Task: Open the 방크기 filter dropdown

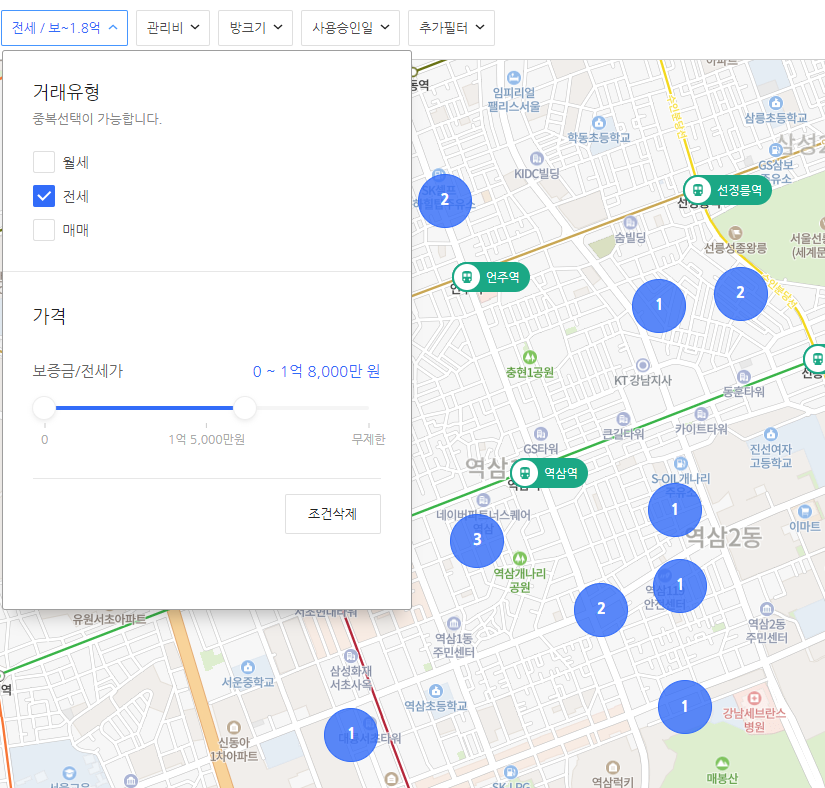Action: pos(255,28)
